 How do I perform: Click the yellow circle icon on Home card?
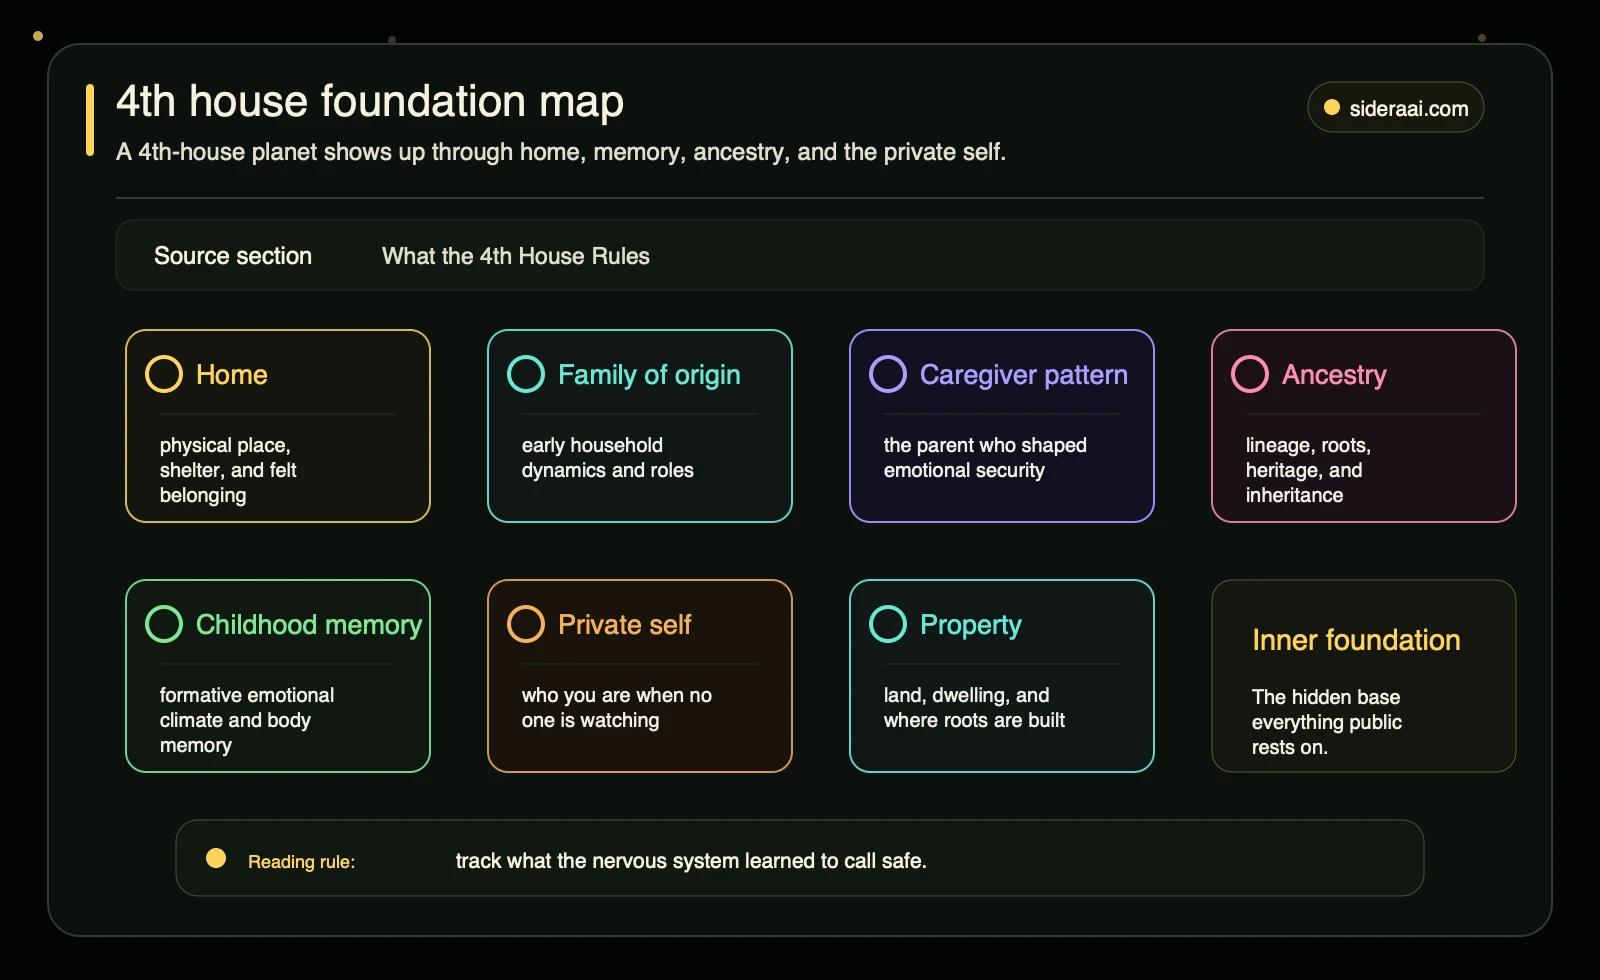[164, 374]
